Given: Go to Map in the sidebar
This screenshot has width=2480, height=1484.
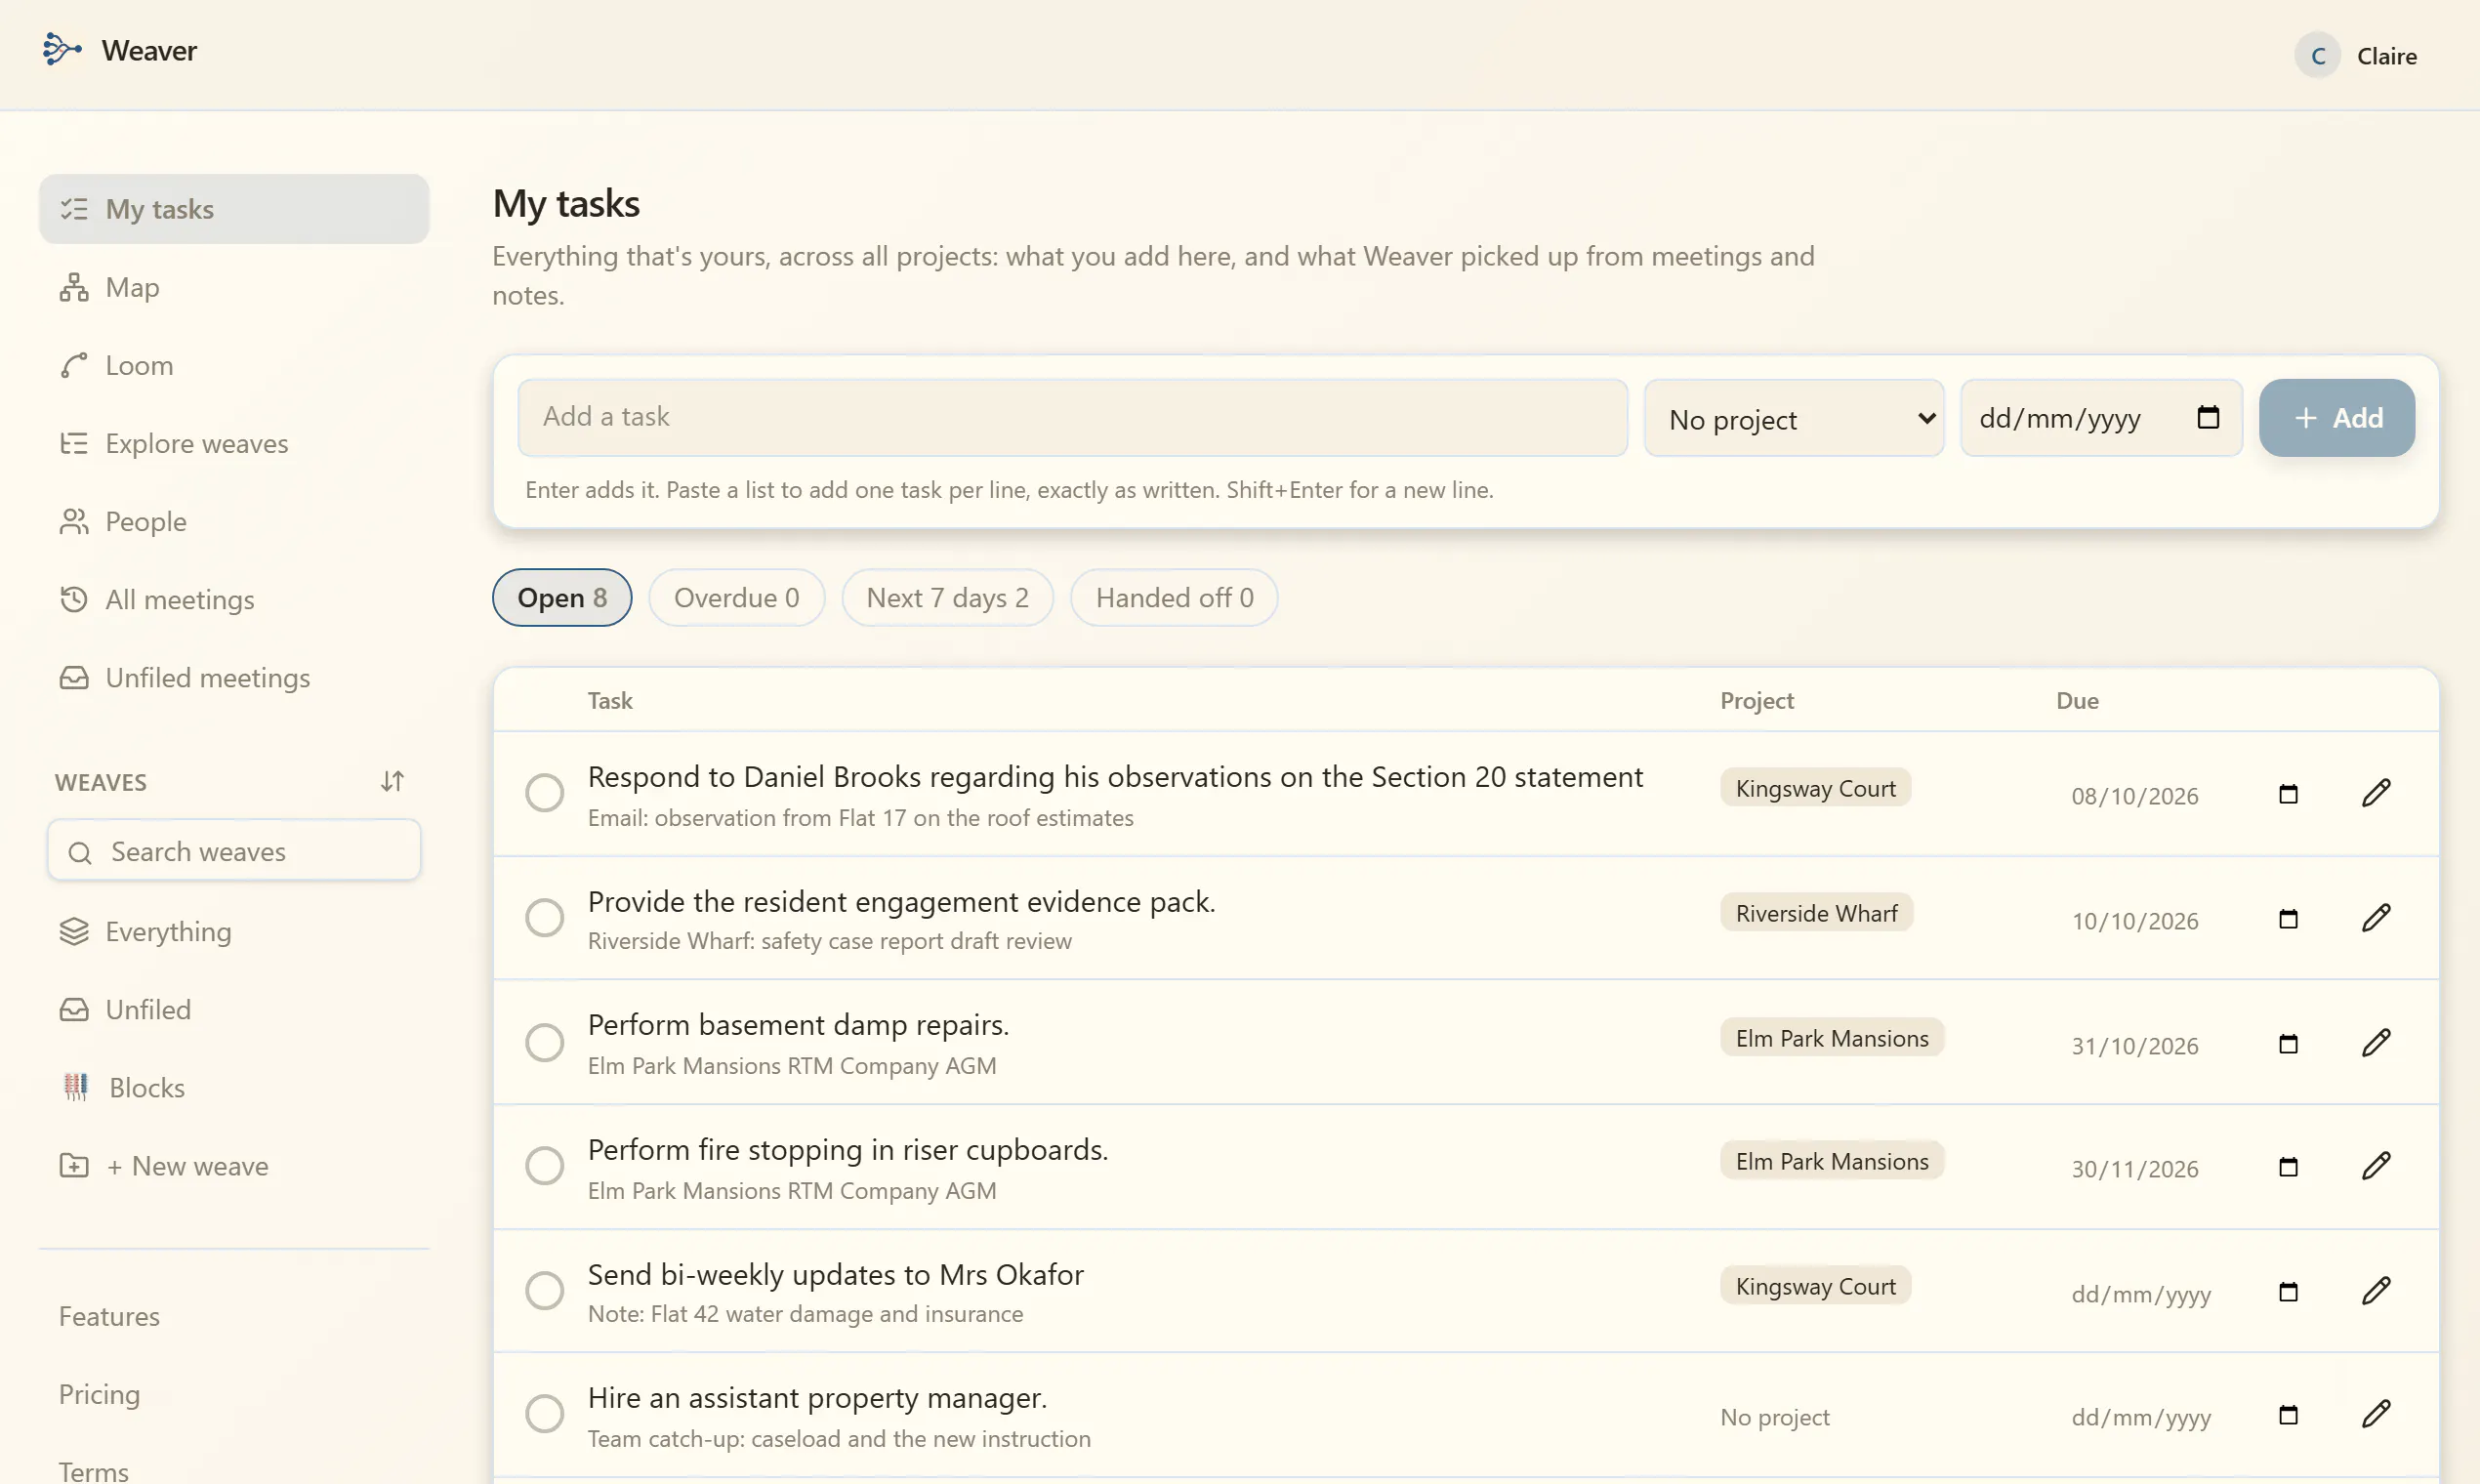Looking at the screenshot, I should point(234,288).
